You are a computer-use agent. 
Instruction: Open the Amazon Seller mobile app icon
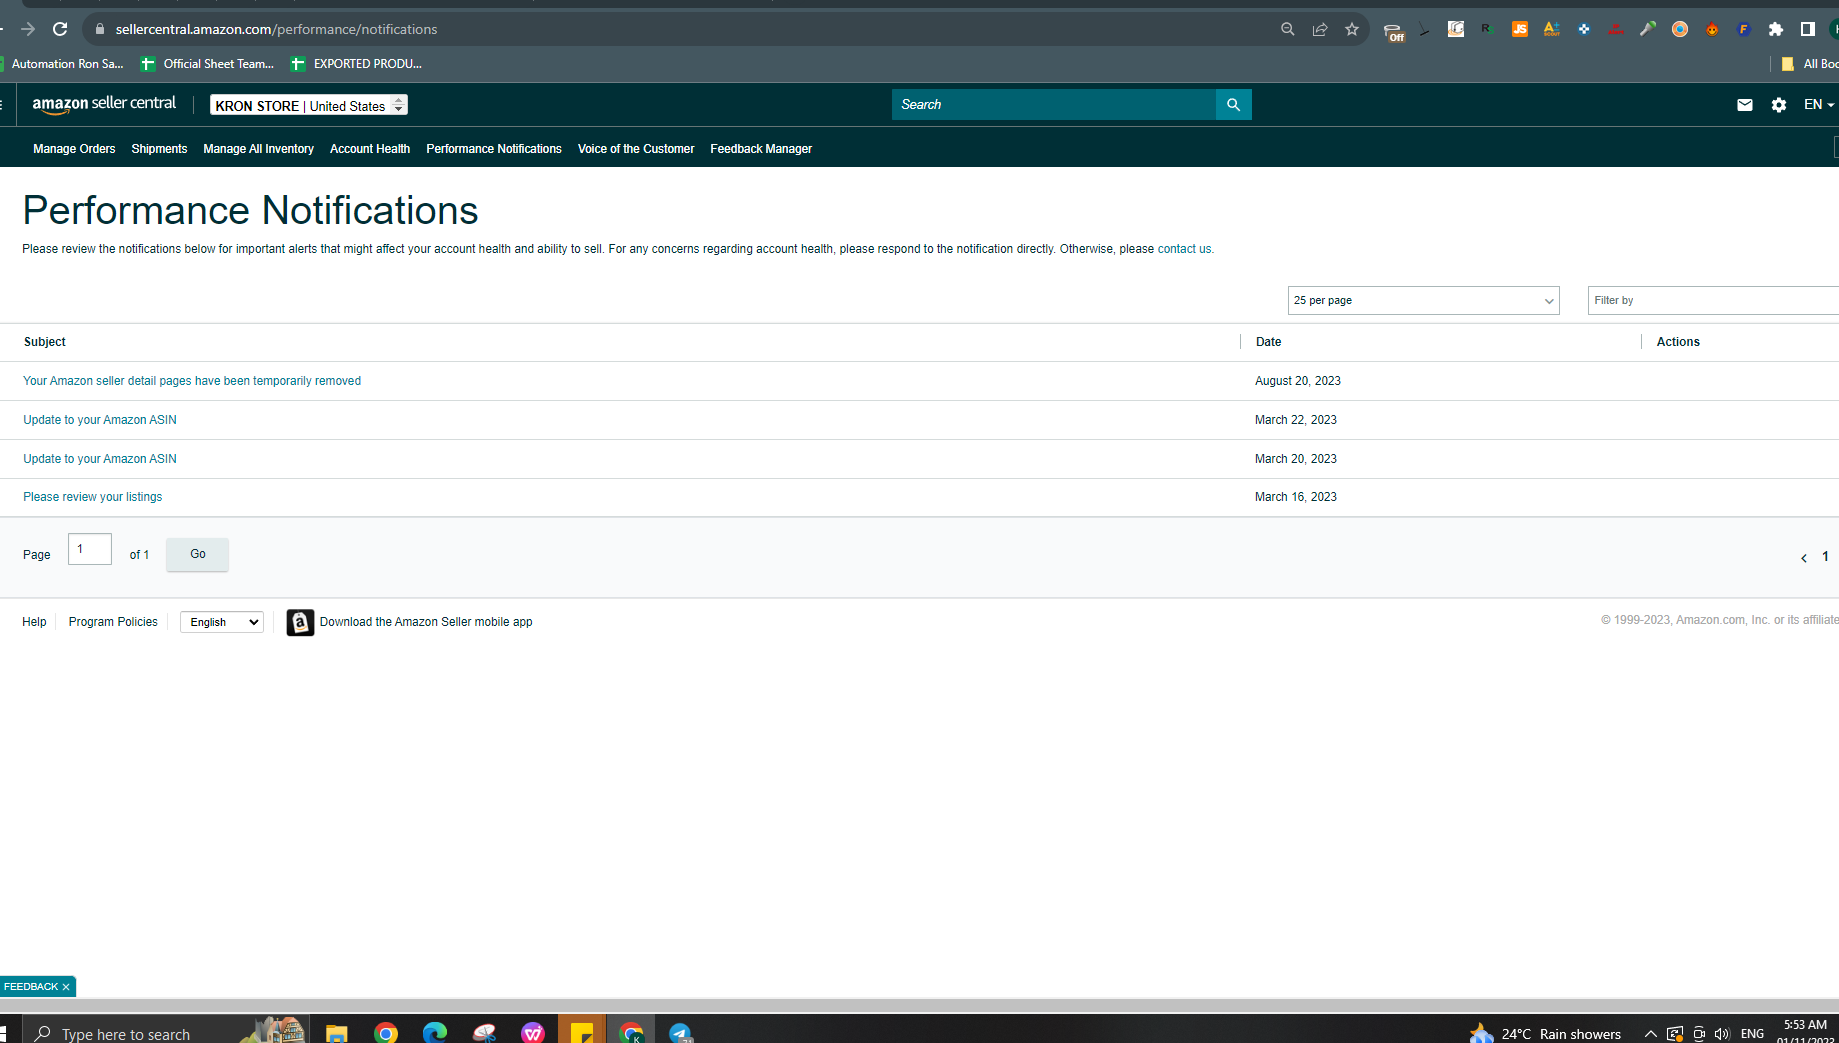[x=300, y=622]
